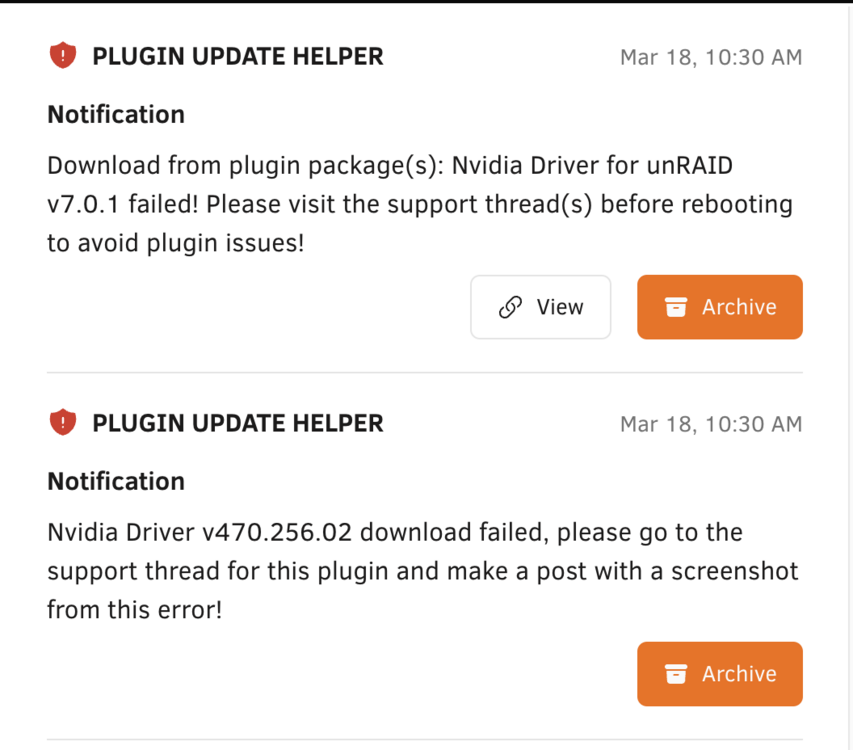Open the View link for failed plugin download

(x=541, y=307)
